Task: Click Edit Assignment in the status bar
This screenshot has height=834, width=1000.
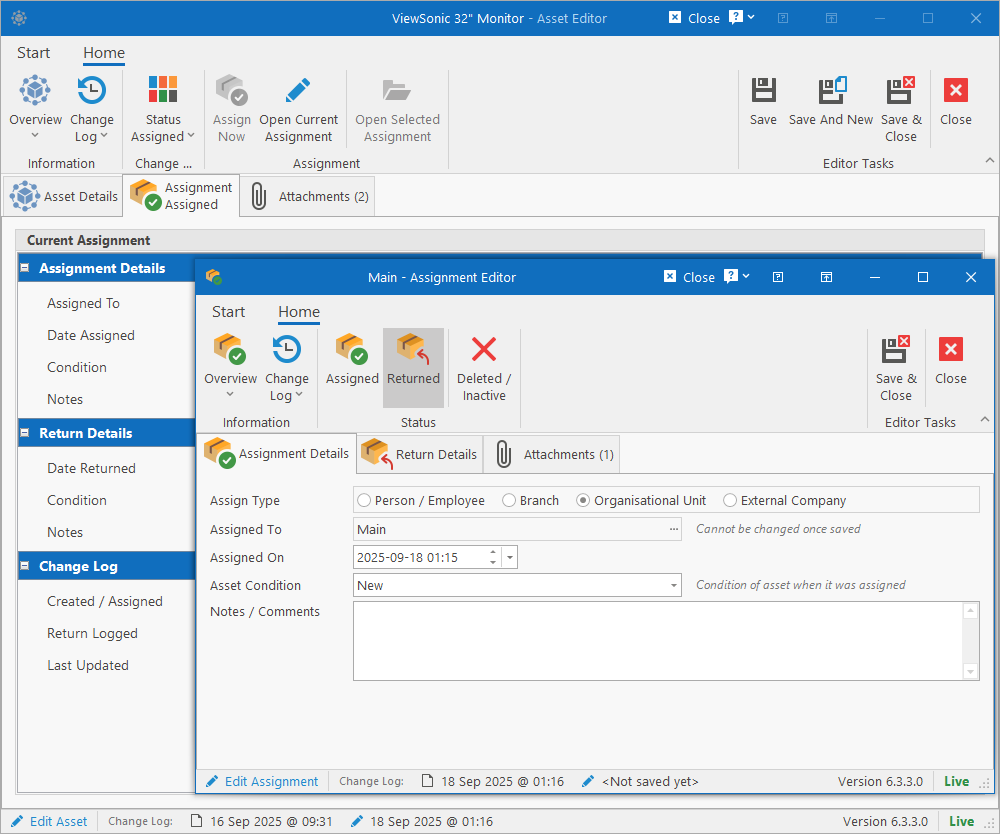Action: (261, 781)
